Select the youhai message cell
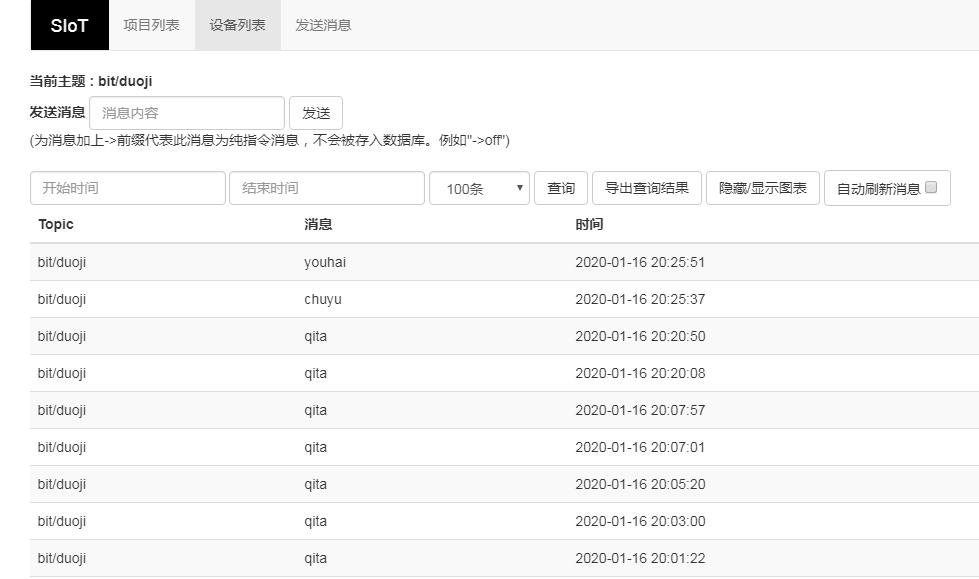The width and height of the screenshot is (979, 579). tap(325, 262)
